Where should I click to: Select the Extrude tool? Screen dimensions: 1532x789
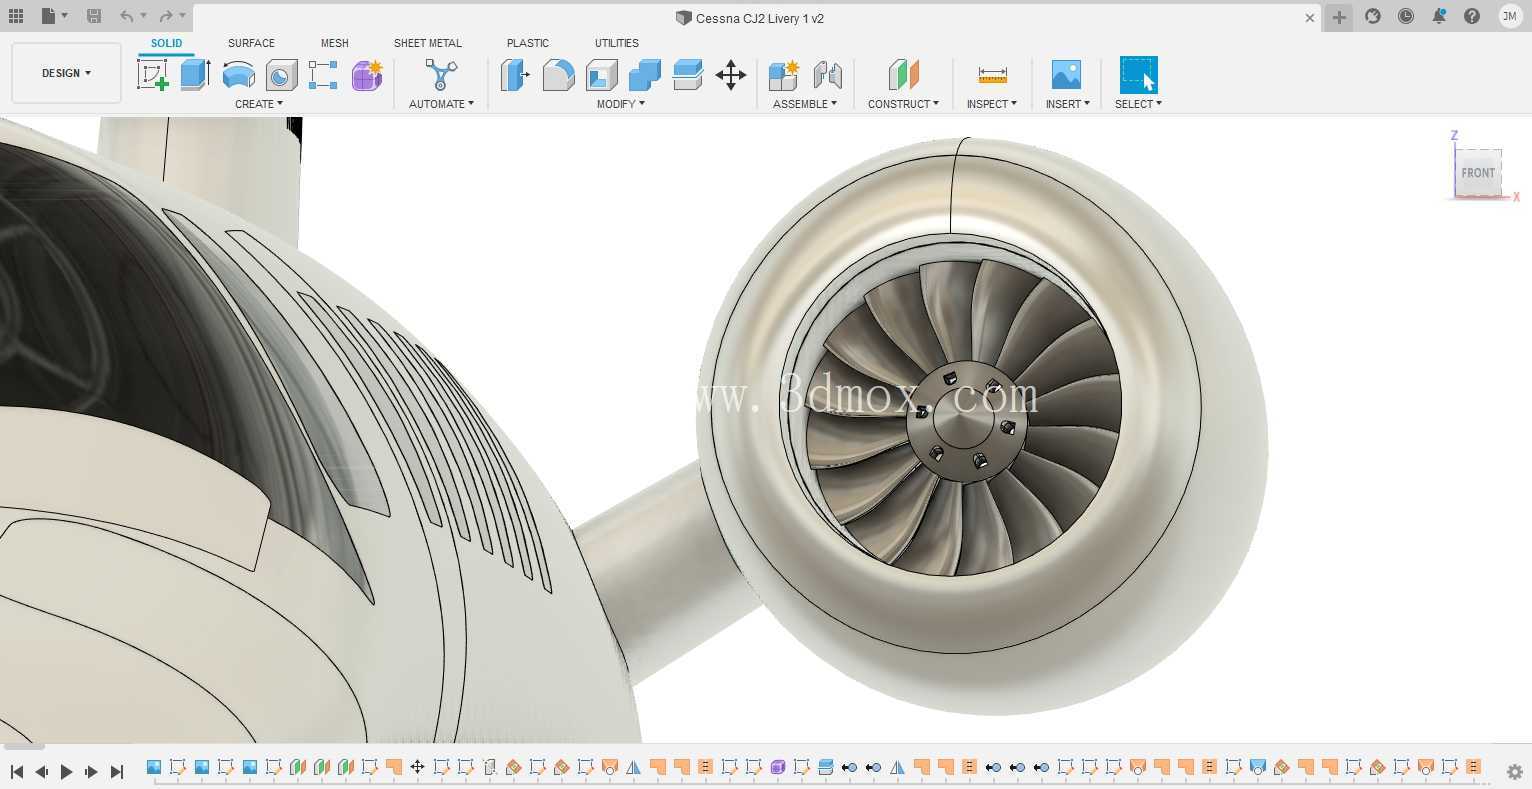click(195, 75)
